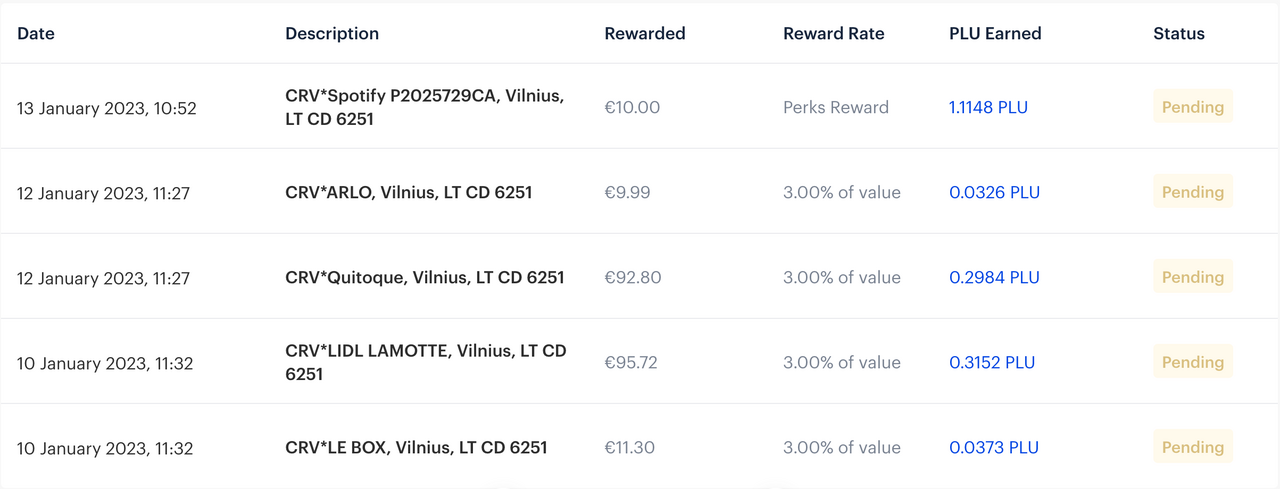Image resolution: width=1280 pixels, height=489 pixels.
Task: Click Pending badge on LE BOX row
Action: click(x=1193, y=447)
